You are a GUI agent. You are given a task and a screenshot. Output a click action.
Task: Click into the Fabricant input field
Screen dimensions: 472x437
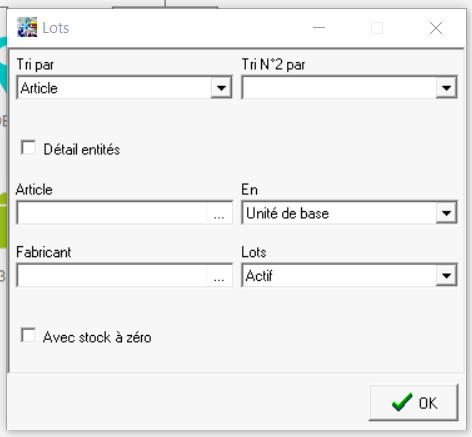pyautogui.click(x=112, y=276)
